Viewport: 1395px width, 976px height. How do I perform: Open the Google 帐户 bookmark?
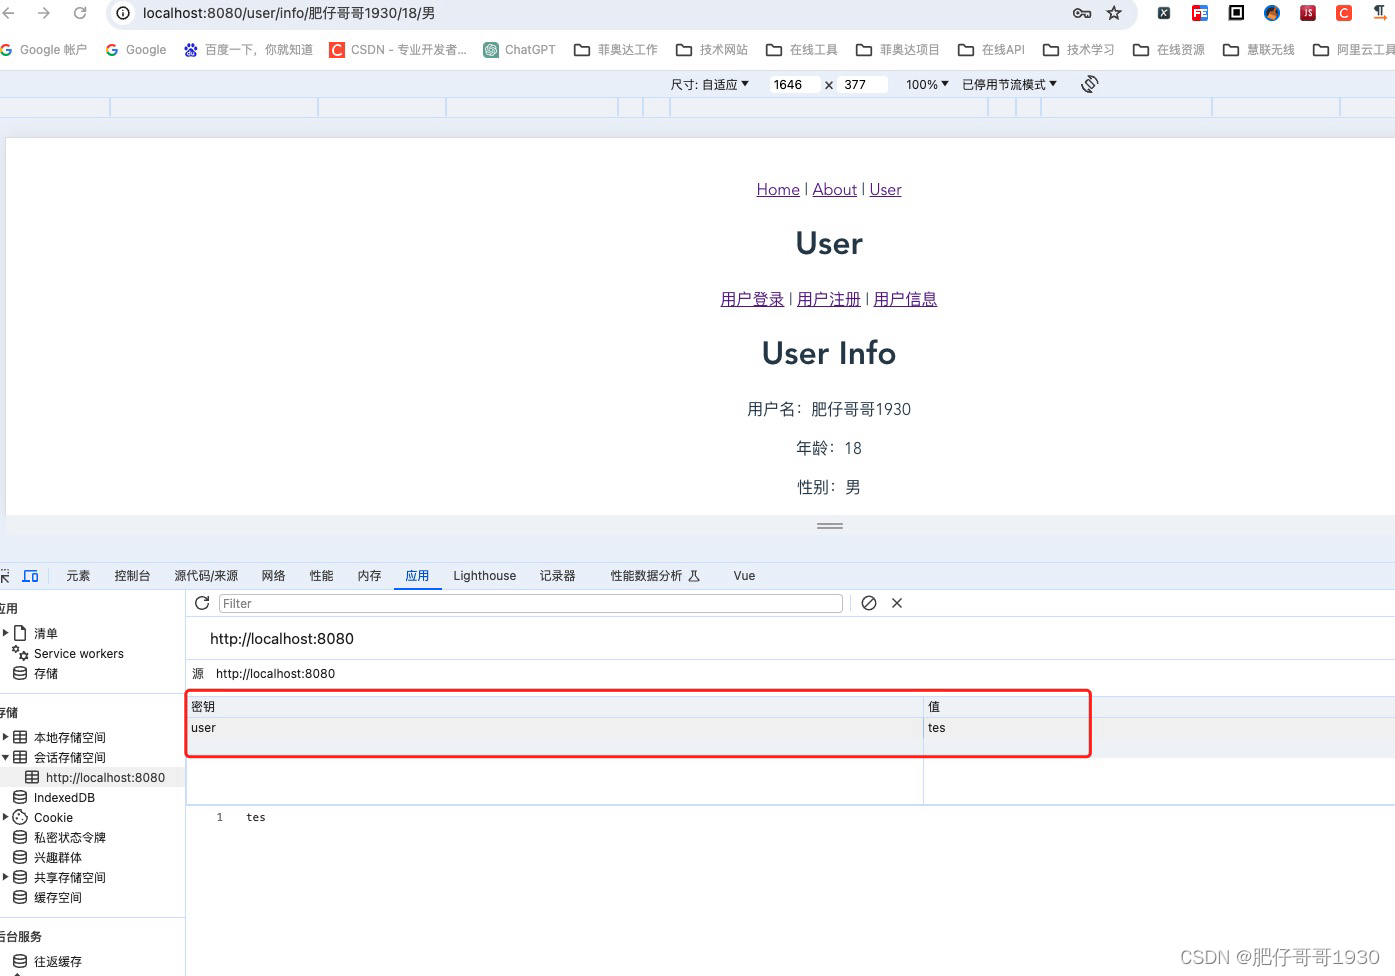coord(44,49)
